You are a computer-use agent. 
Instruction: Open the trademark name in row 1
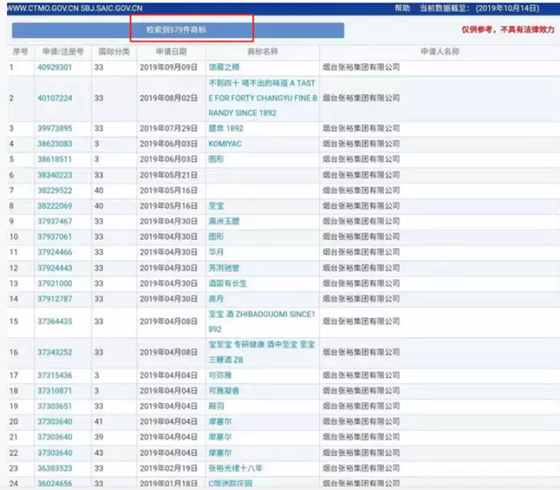tap(224, 67)
